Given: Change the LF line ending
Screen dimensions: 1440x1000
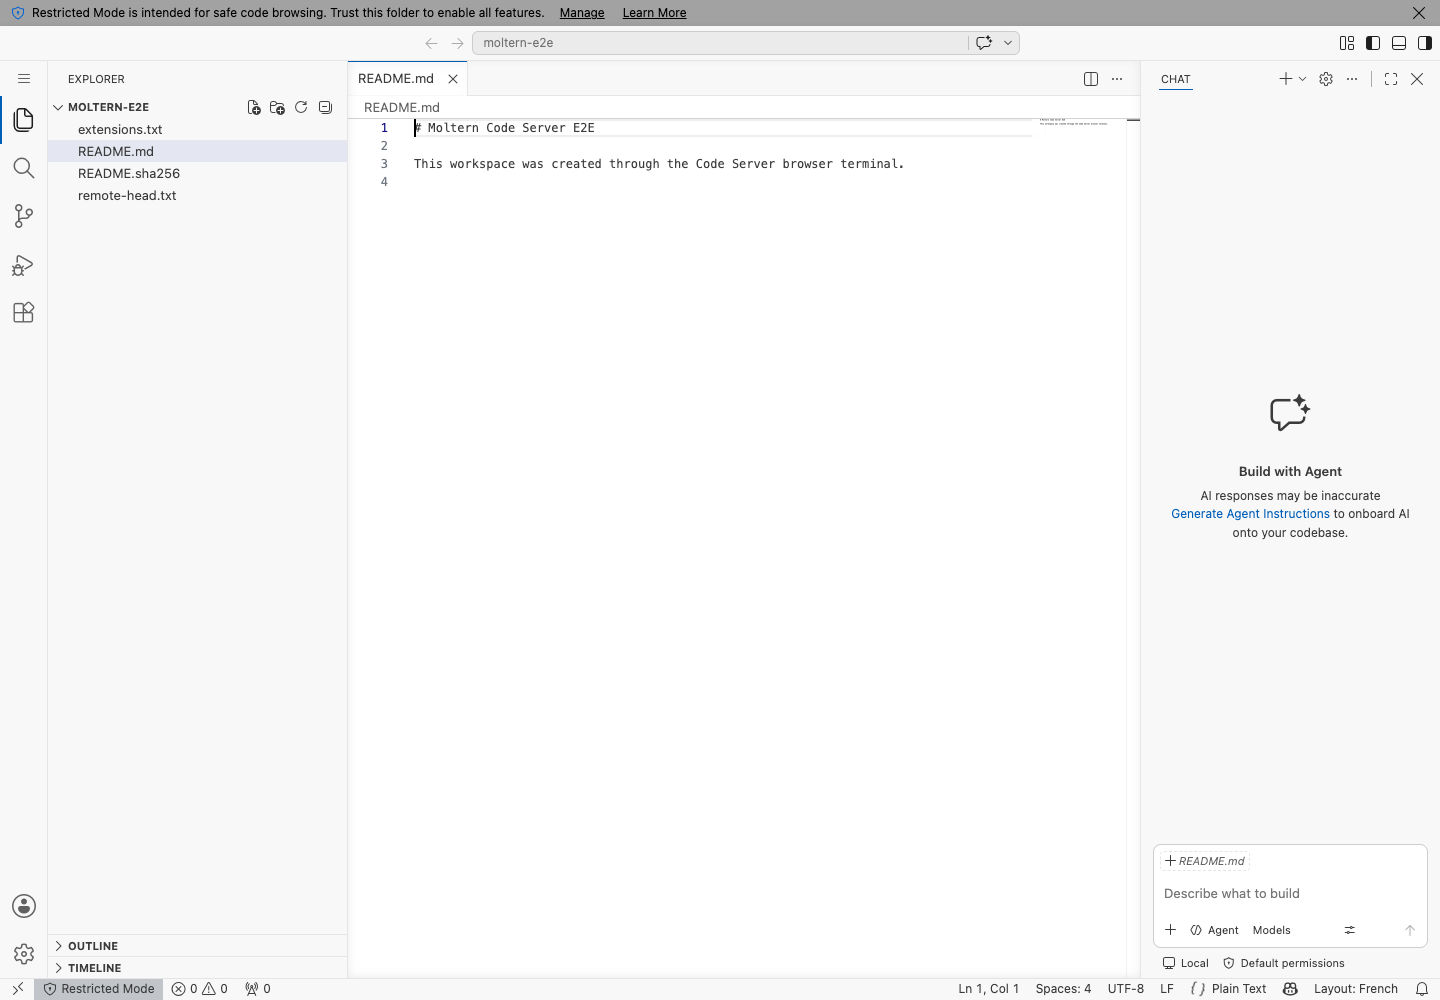Looking at the screenshot, I should tap(1167, 989).
